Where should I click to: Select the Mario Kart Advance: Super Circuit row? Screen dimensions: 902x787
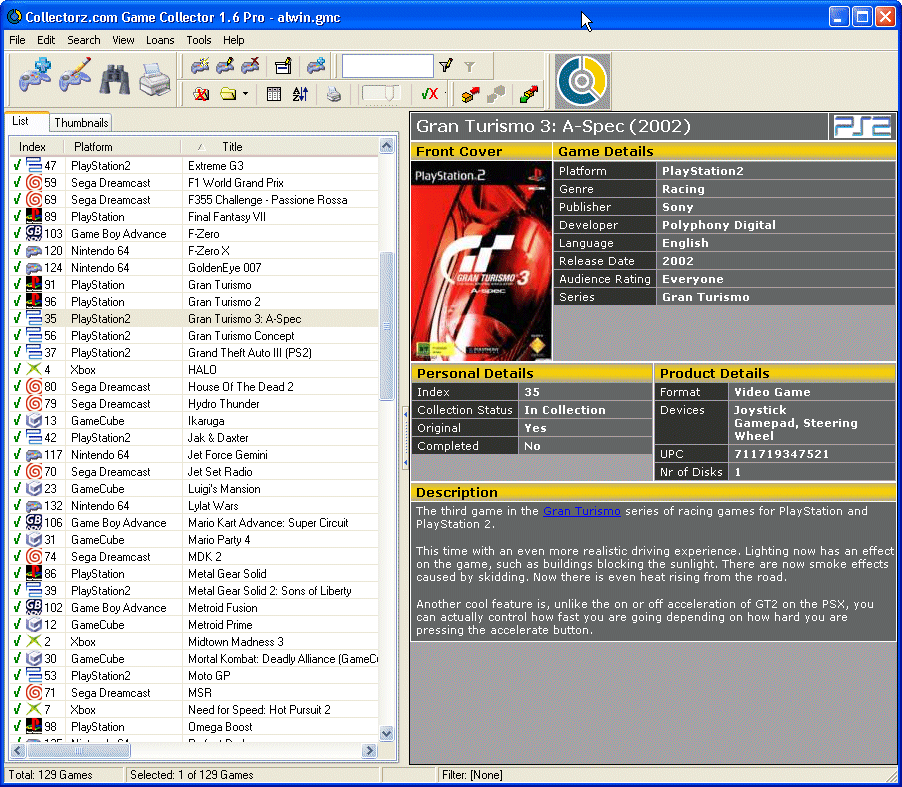[x=194, y=523]
